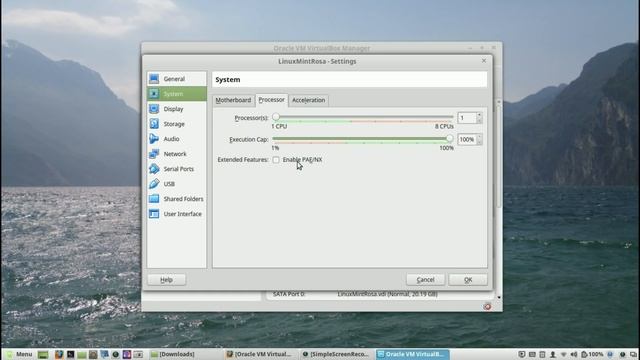This screenshot has width=640, height=360.
Task: Click the Processor(s) slider handle
Action: click(276, 117)
